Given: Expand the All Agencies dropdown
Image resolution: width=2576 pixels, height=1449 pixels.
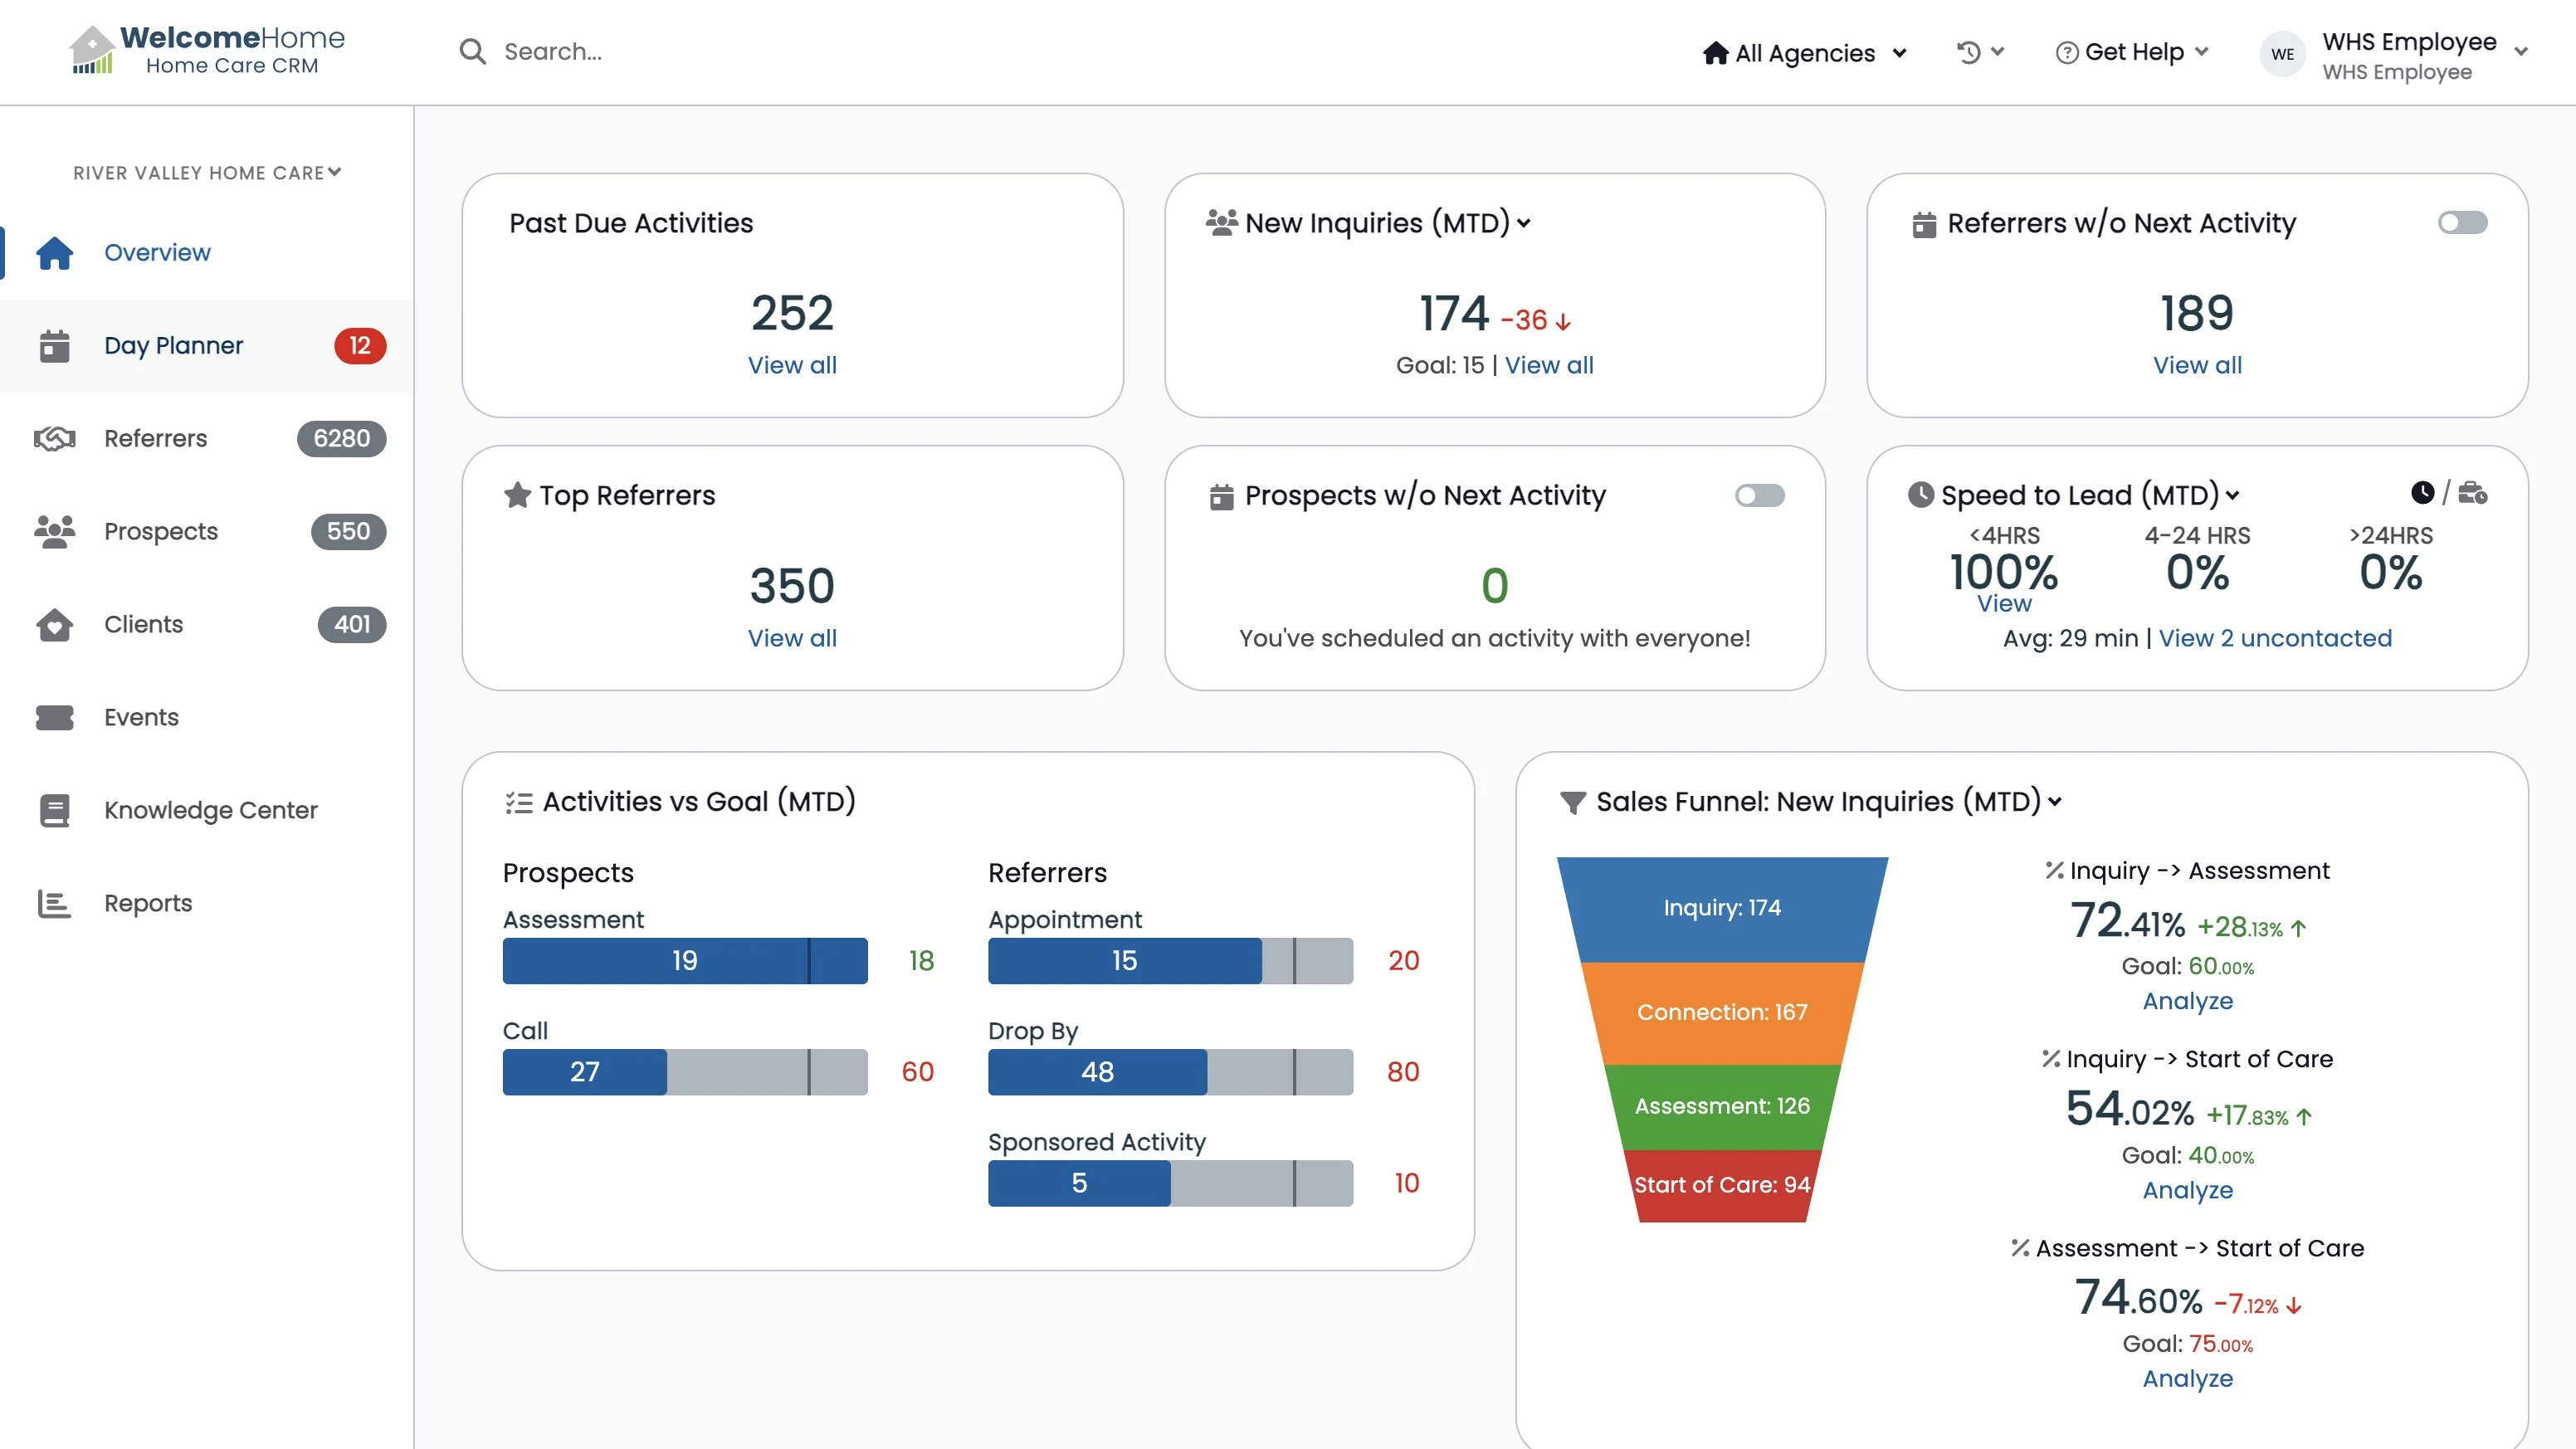Looking at the screenshot, I should (x=1805, y=53).
